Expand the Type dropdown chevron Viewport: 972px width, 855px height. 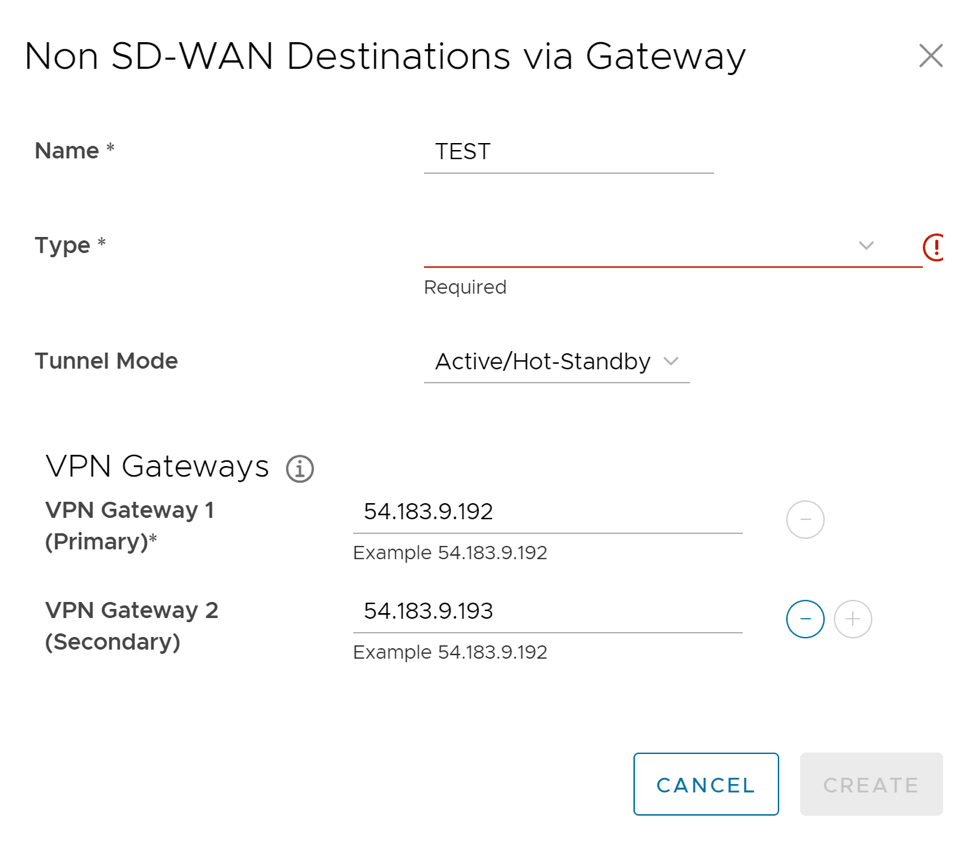(866, 246)
